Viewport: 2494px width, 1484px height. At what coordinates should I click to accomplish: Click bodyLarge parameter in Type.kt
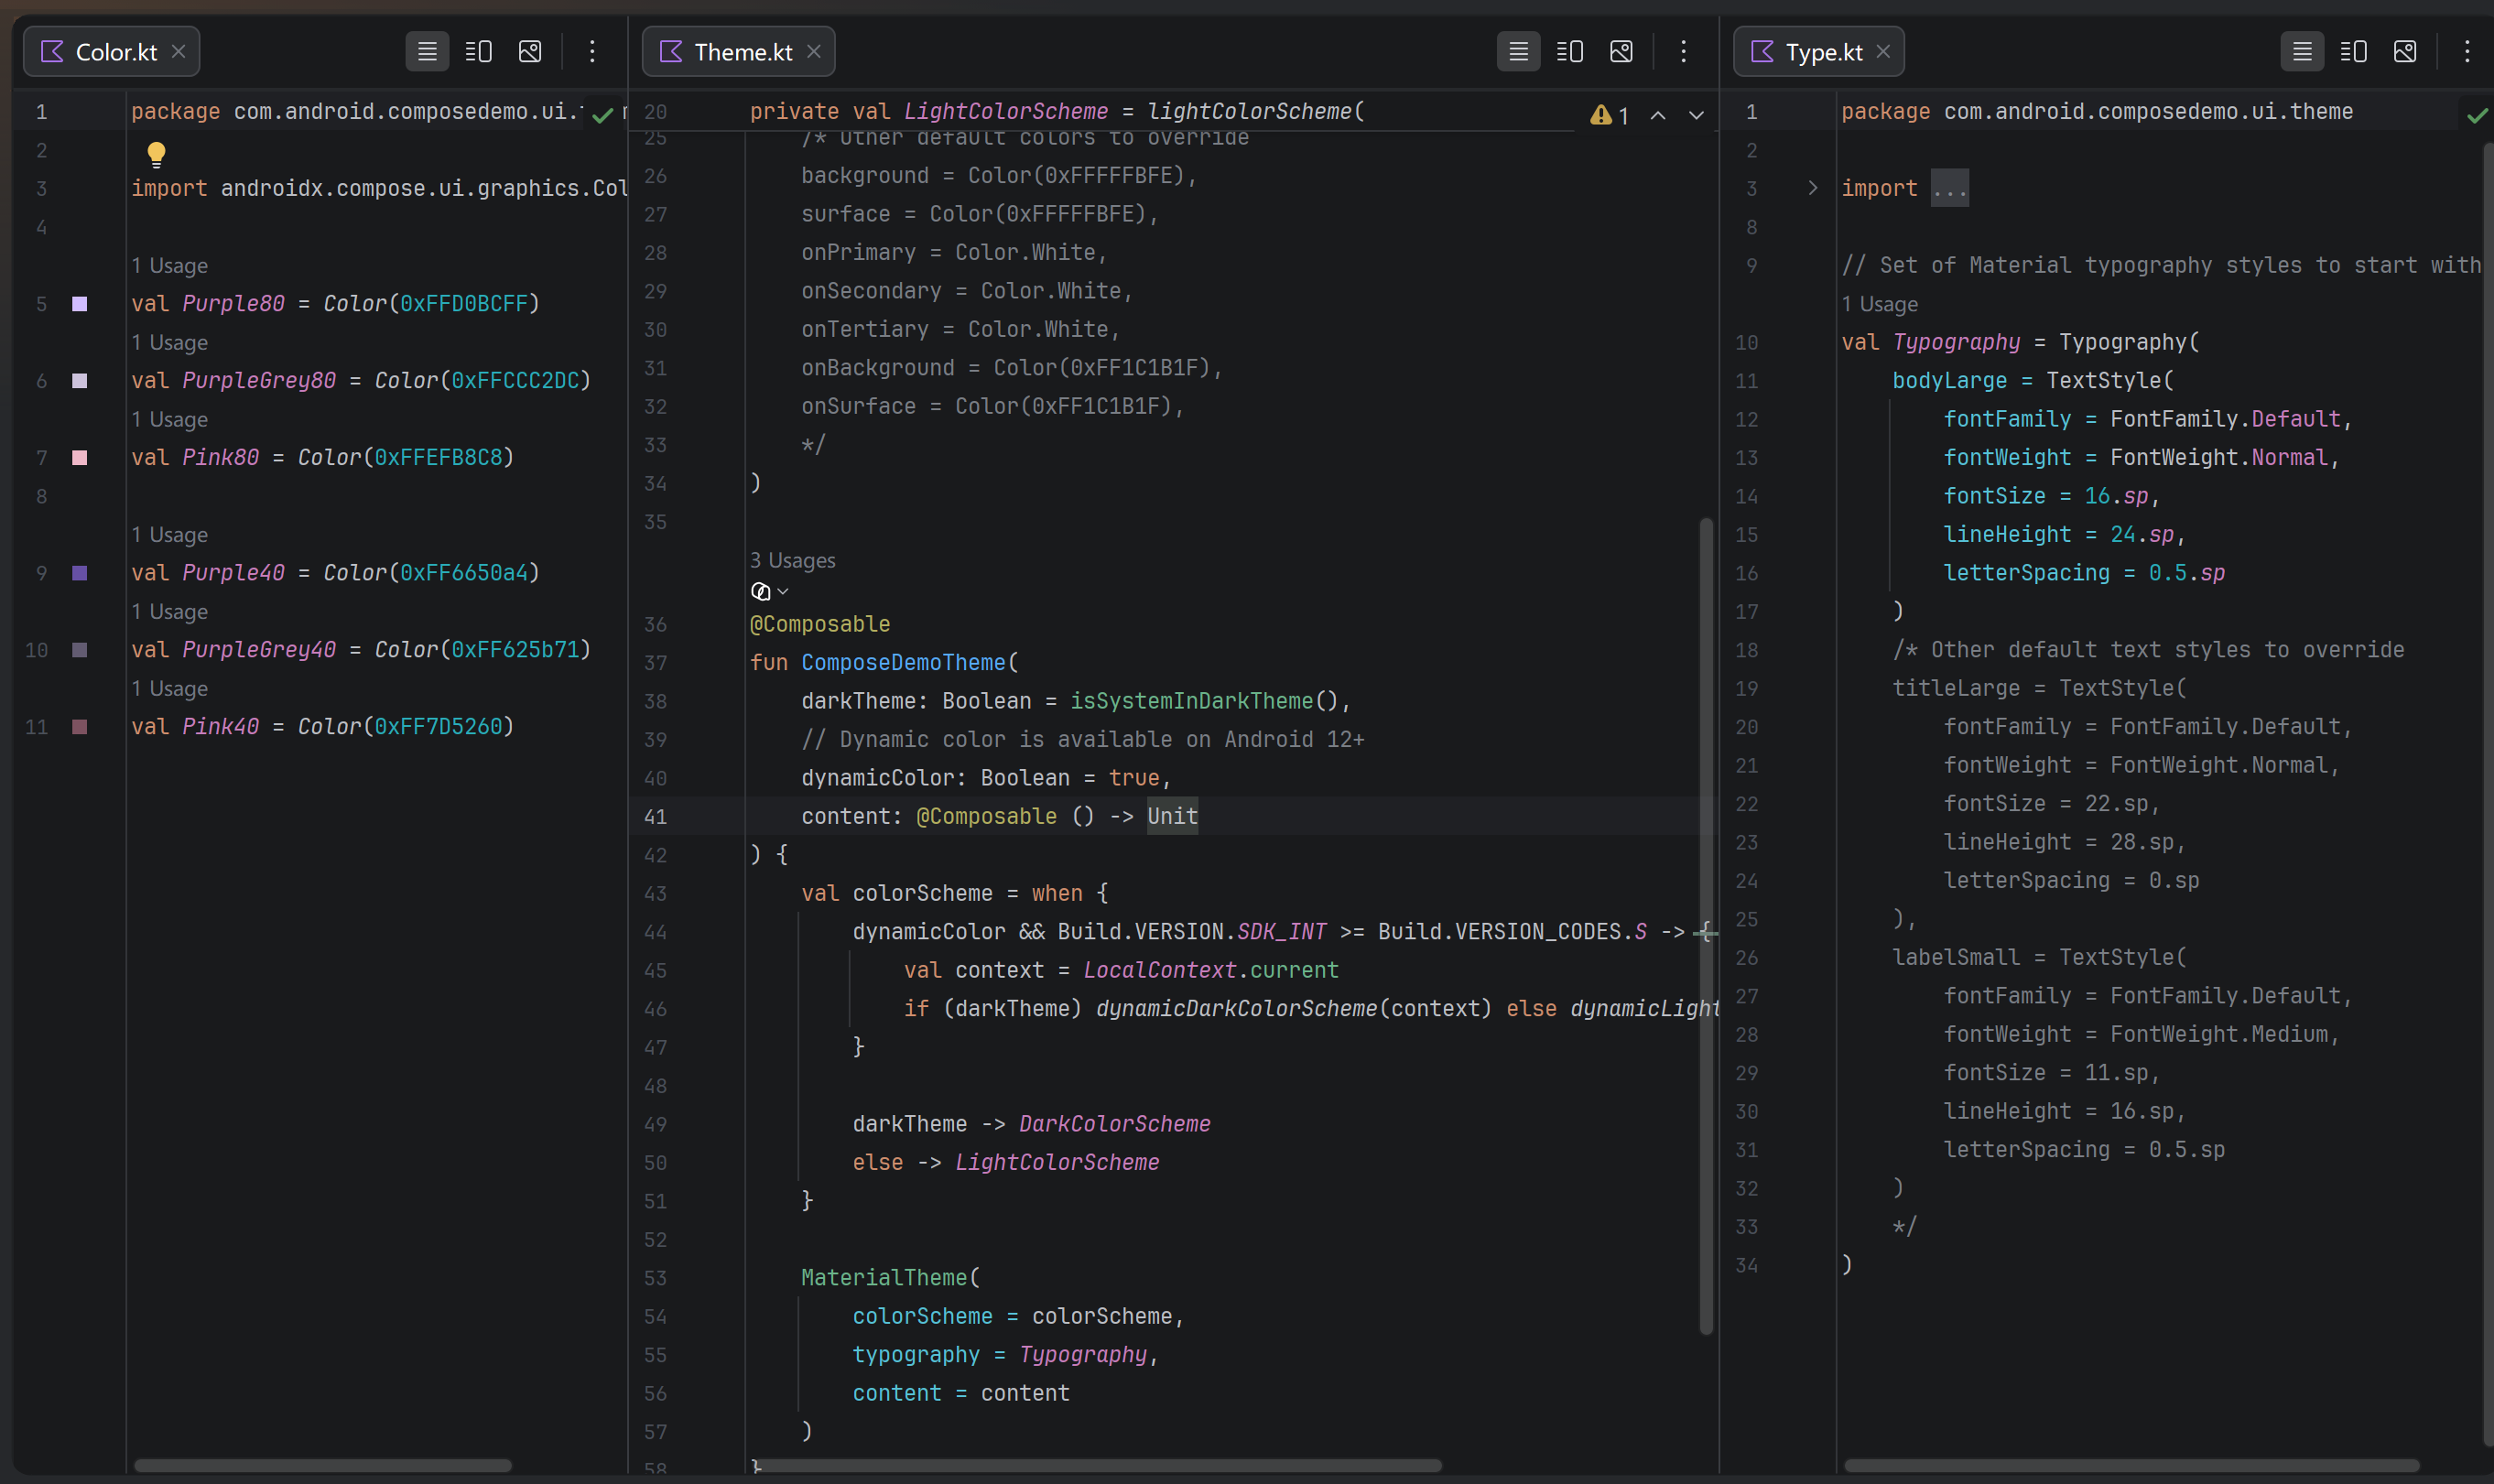(x=1949, y=380)
